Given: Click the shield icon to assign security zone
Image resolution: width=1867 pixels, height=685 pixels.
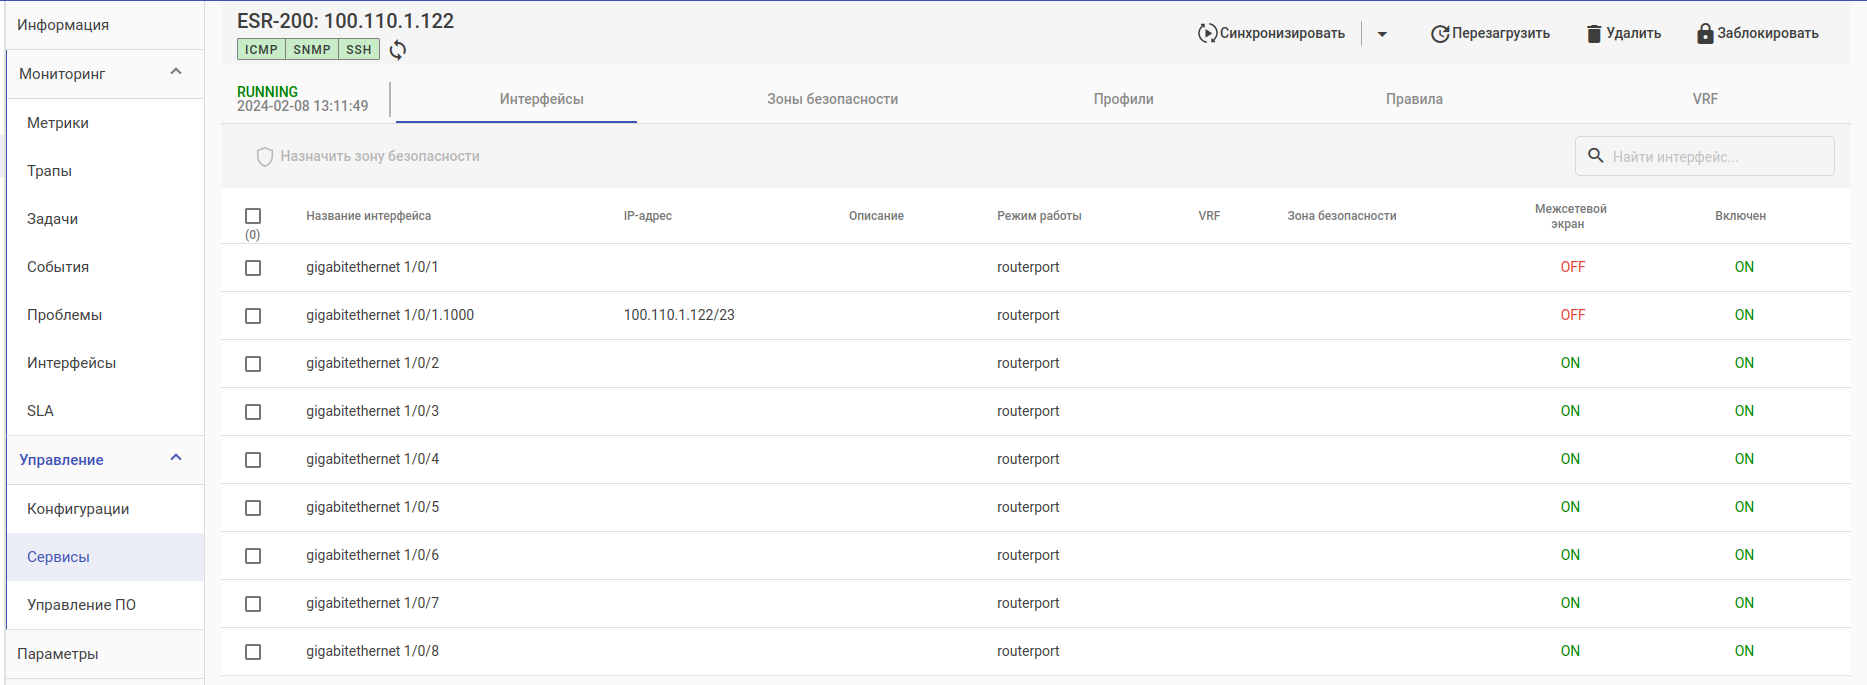Looking at the screenshot, I should (265, 157).
